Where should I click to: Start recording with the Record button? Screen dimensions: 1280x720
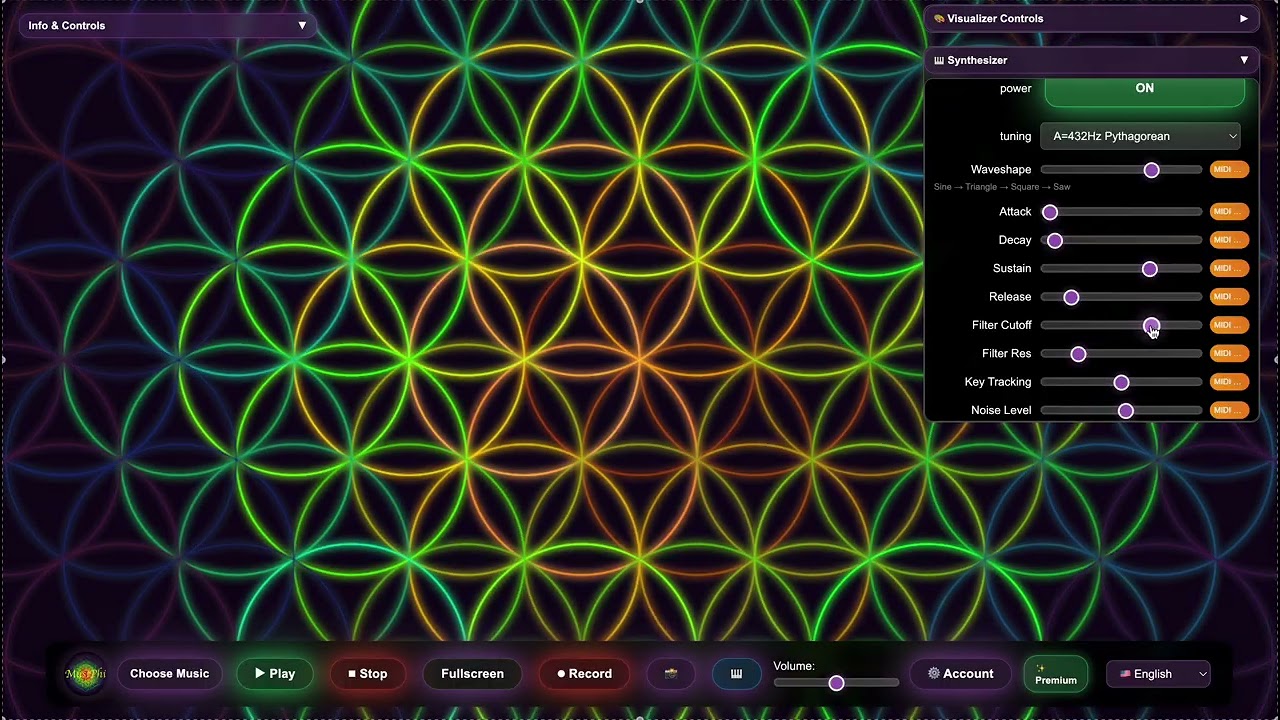coord(584,674)
